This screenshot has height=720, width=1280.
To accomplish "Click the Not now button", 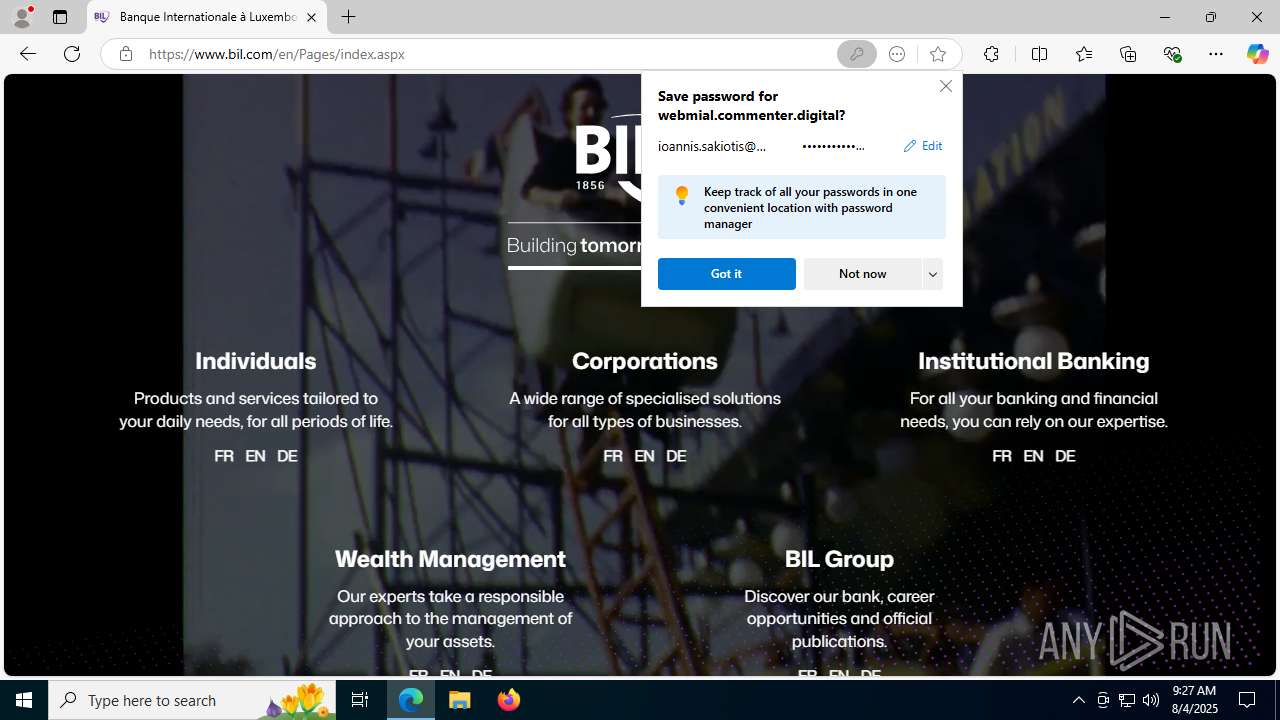I will click(862, 274).
